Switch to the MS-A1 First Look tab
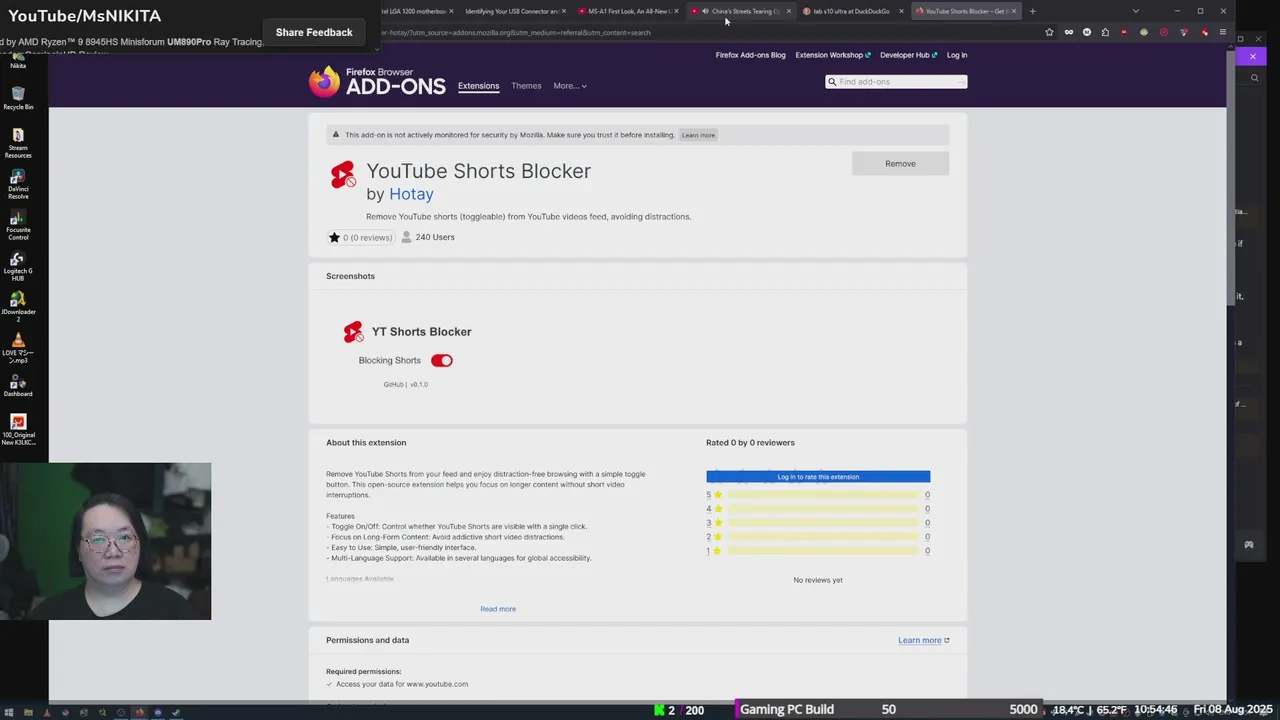This screenshot has width=1280, height=720. pyautogui.click(x=626, y=11)
